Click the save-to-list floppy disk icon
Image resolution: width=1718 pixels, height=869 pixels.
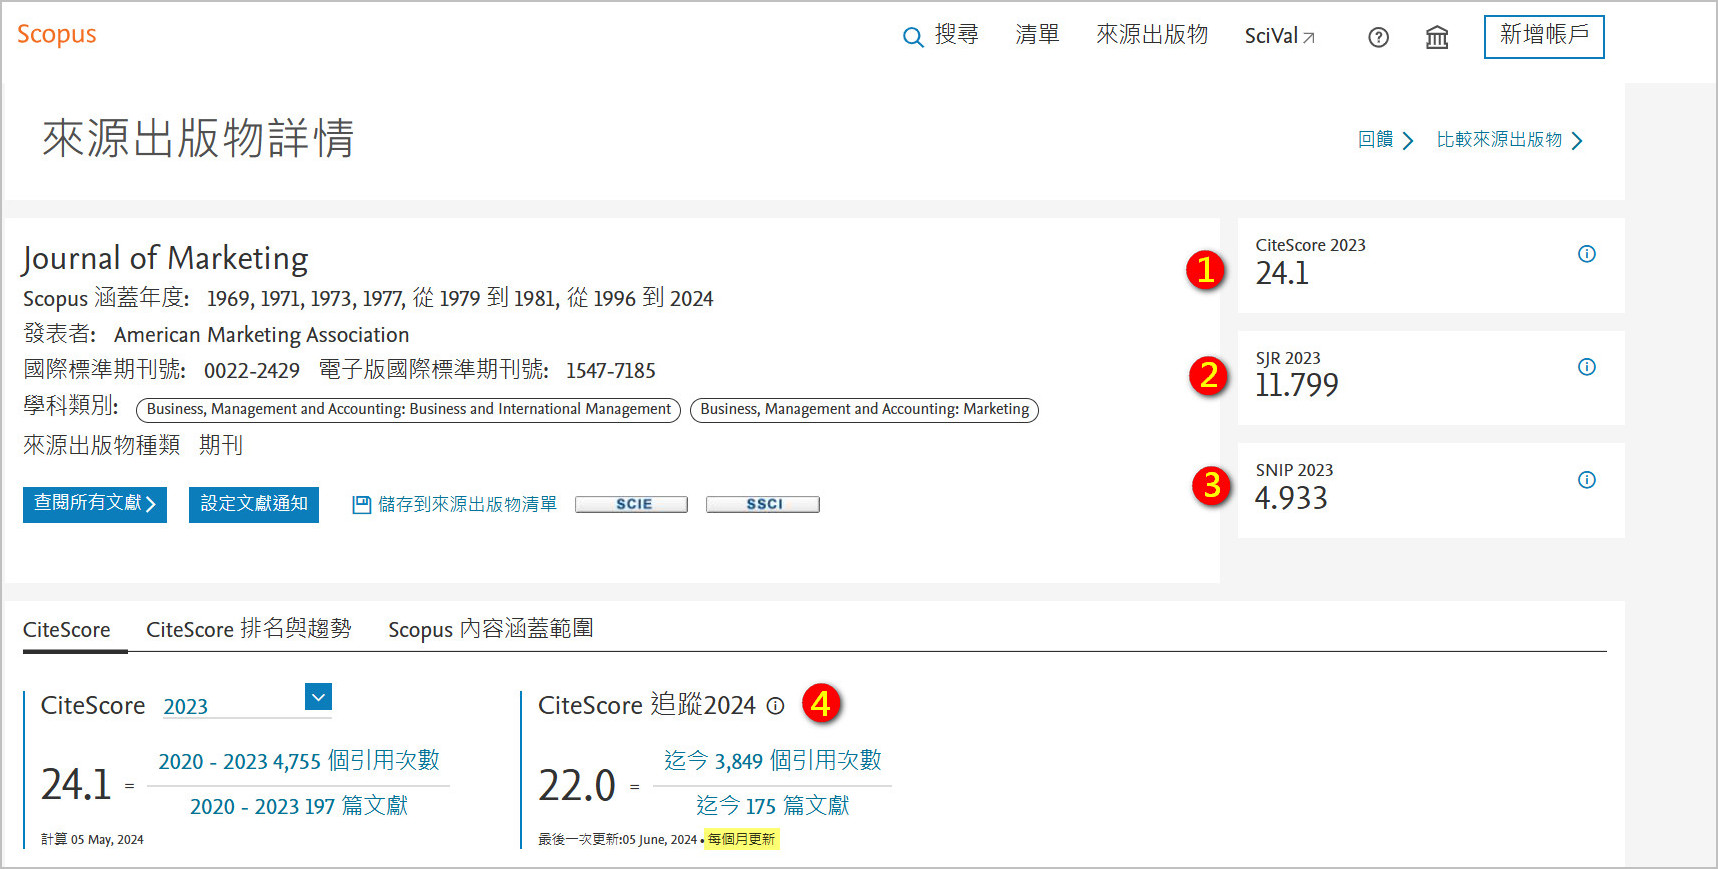click(x=362, y=505)
